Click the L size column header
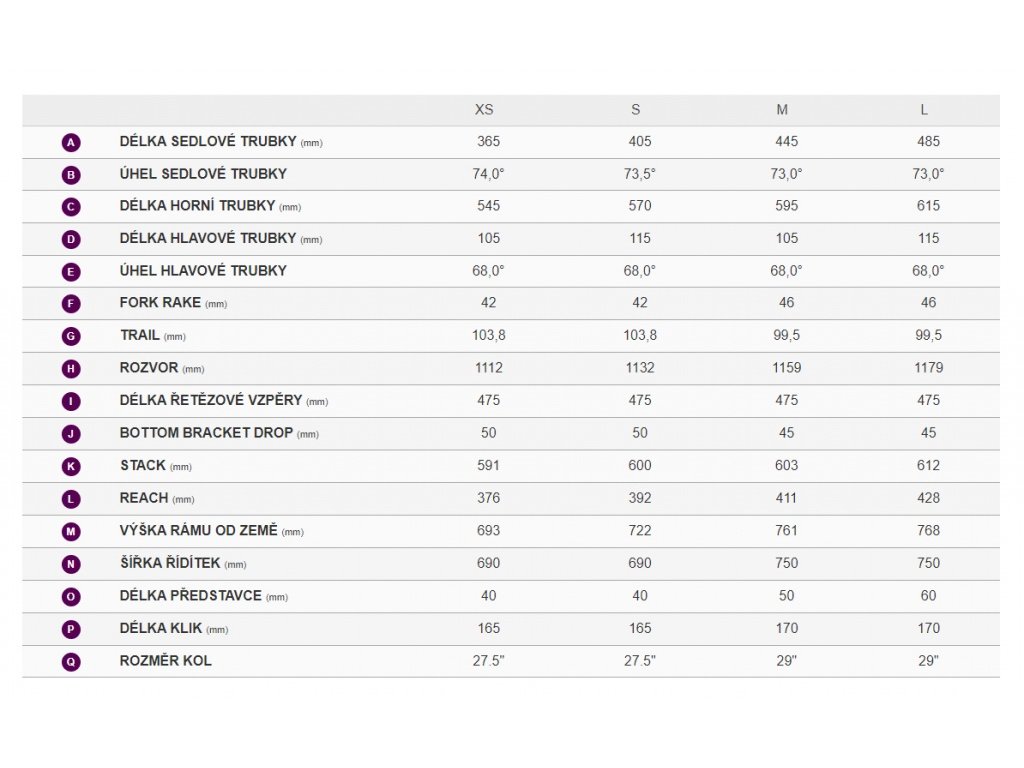Viewport: 1024px width, 768px height. pos(924,110)
